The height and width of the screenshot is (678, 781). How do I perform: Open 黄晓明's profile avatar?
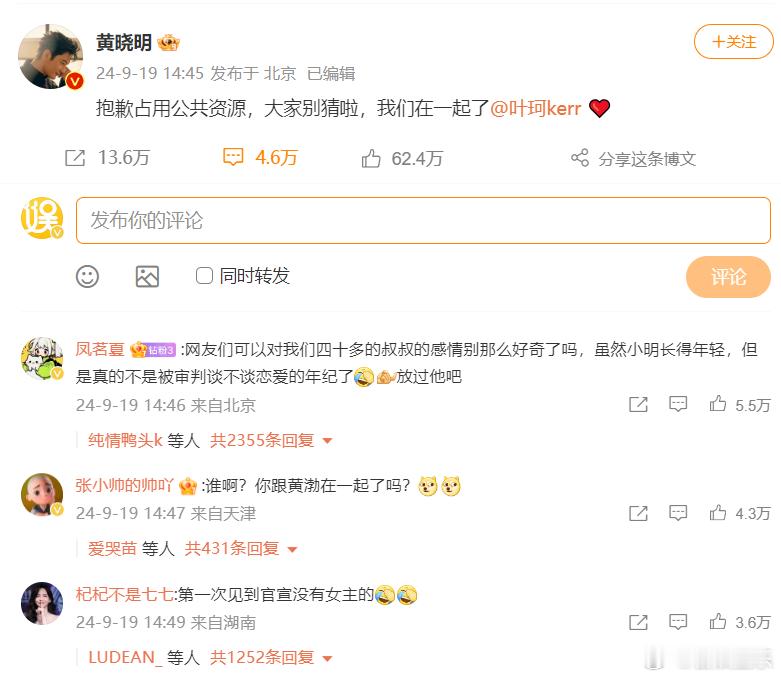tap(50, 56)
